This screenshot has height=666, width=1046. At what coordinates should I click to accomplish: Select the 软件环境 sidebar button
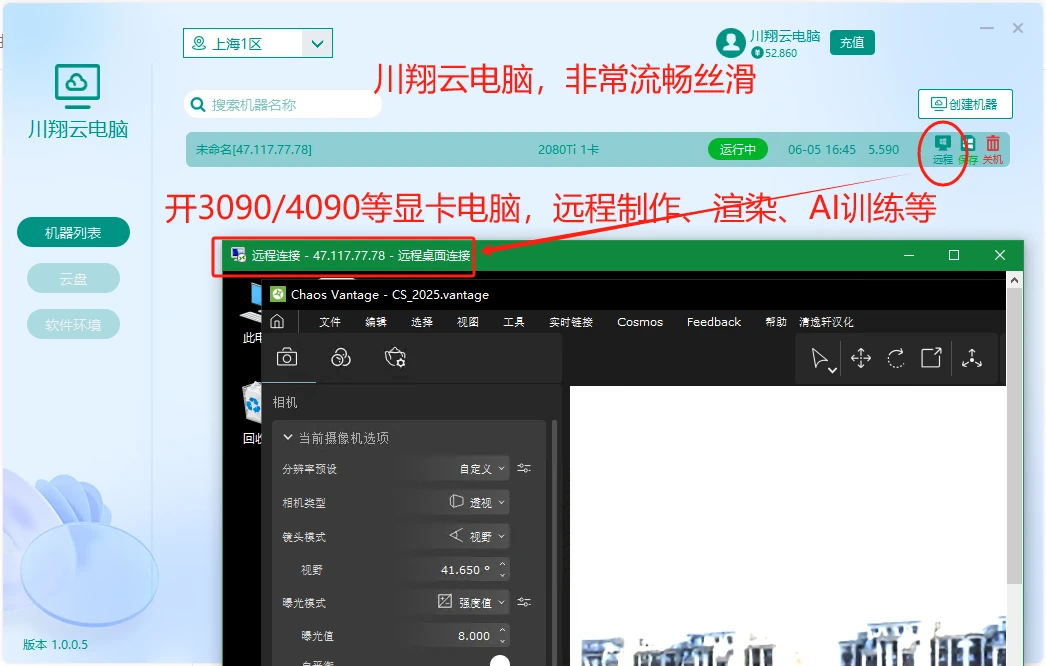(73, 324)
